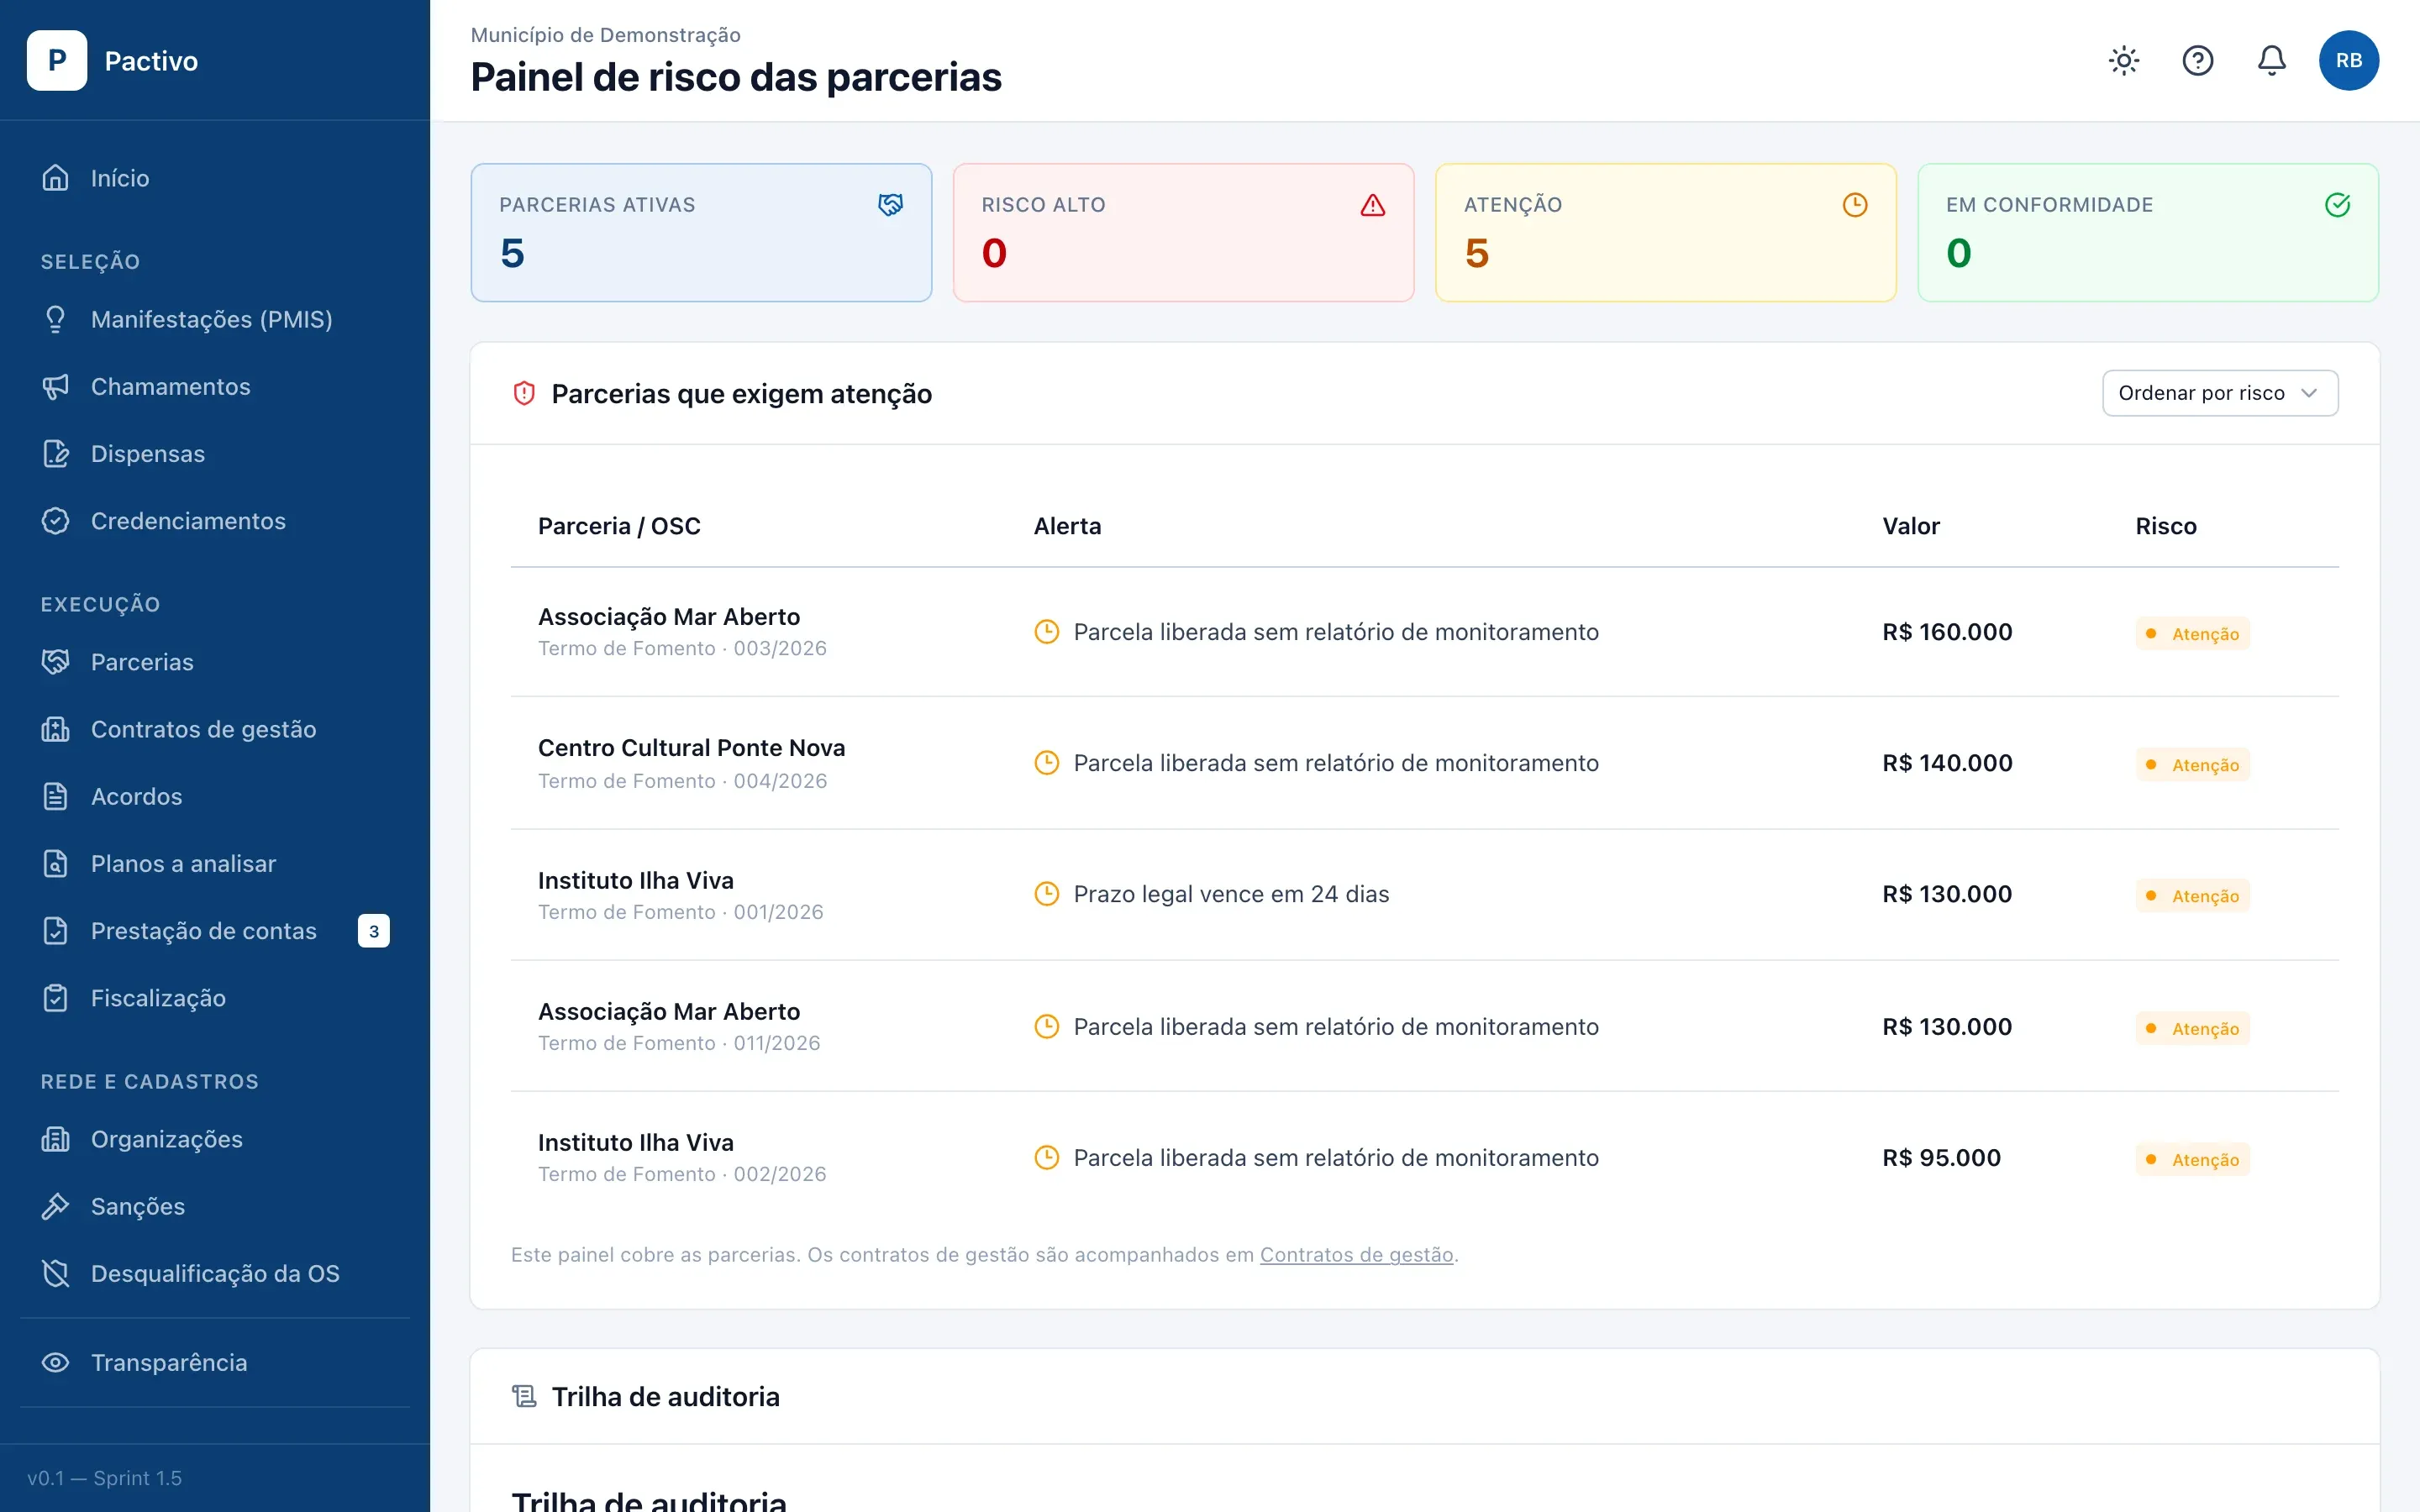Open notifications bell icon
2420x1512 pixels.
[x=2271, y=61]
